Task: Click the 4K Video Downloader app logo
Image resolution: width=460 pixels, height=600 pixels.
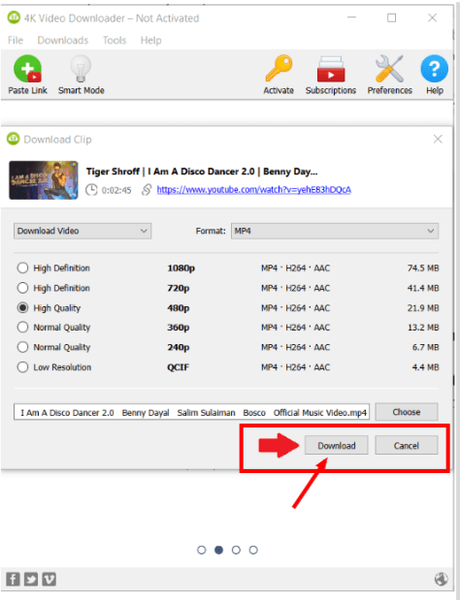Action: (x=14, y=18)
